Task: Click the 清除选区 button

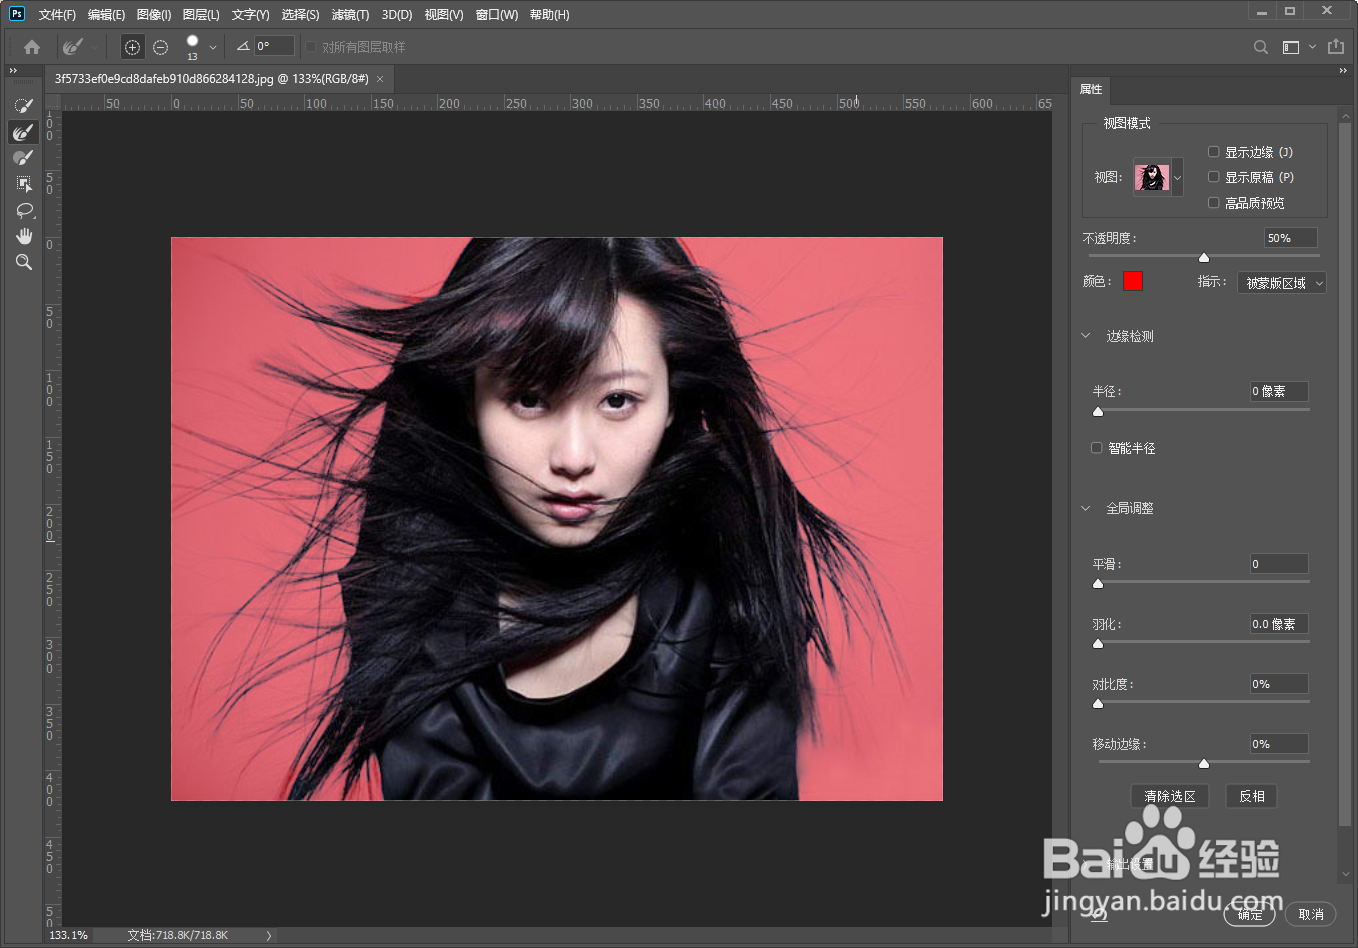Action: tap(1170, 796)
